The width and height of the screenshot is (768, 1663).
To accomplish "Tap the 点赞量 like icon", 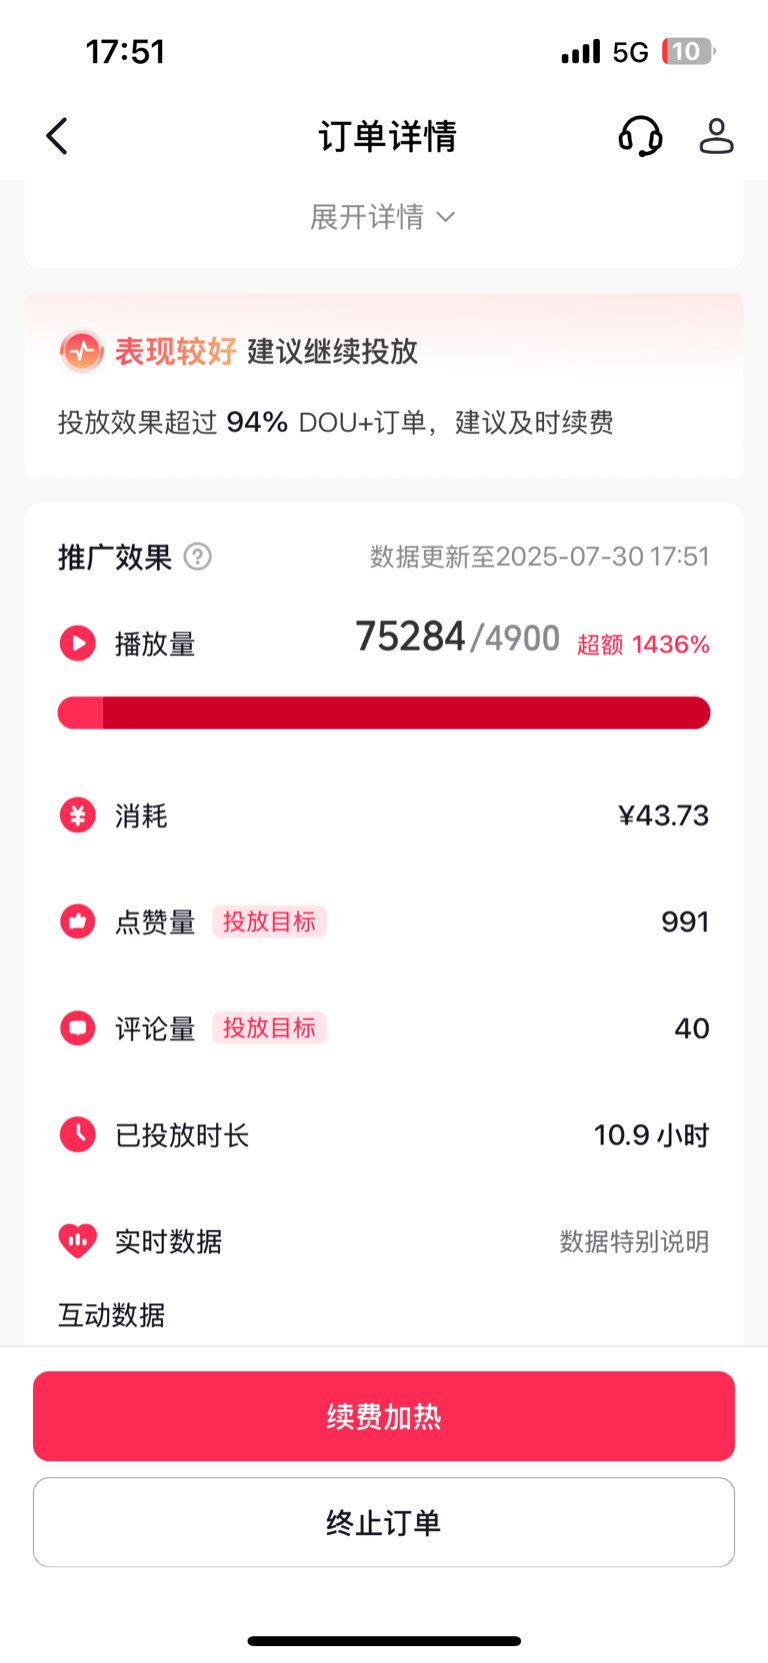I will 78,921.
